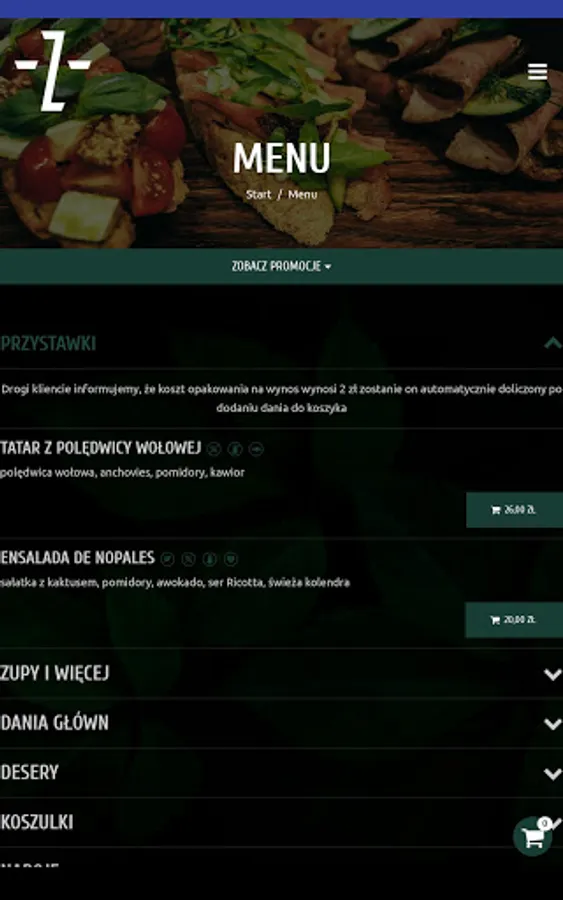Expand the Desery section
This screenshot has width=563, height=900.
281,773
